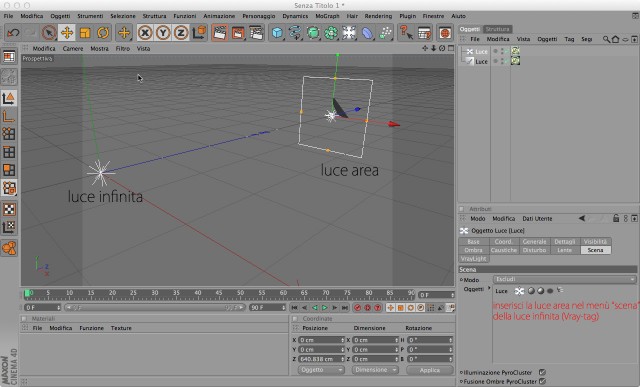Enable Illuminazione PyroCluster checkbox
640x387 pixels.
click(542, 372)
